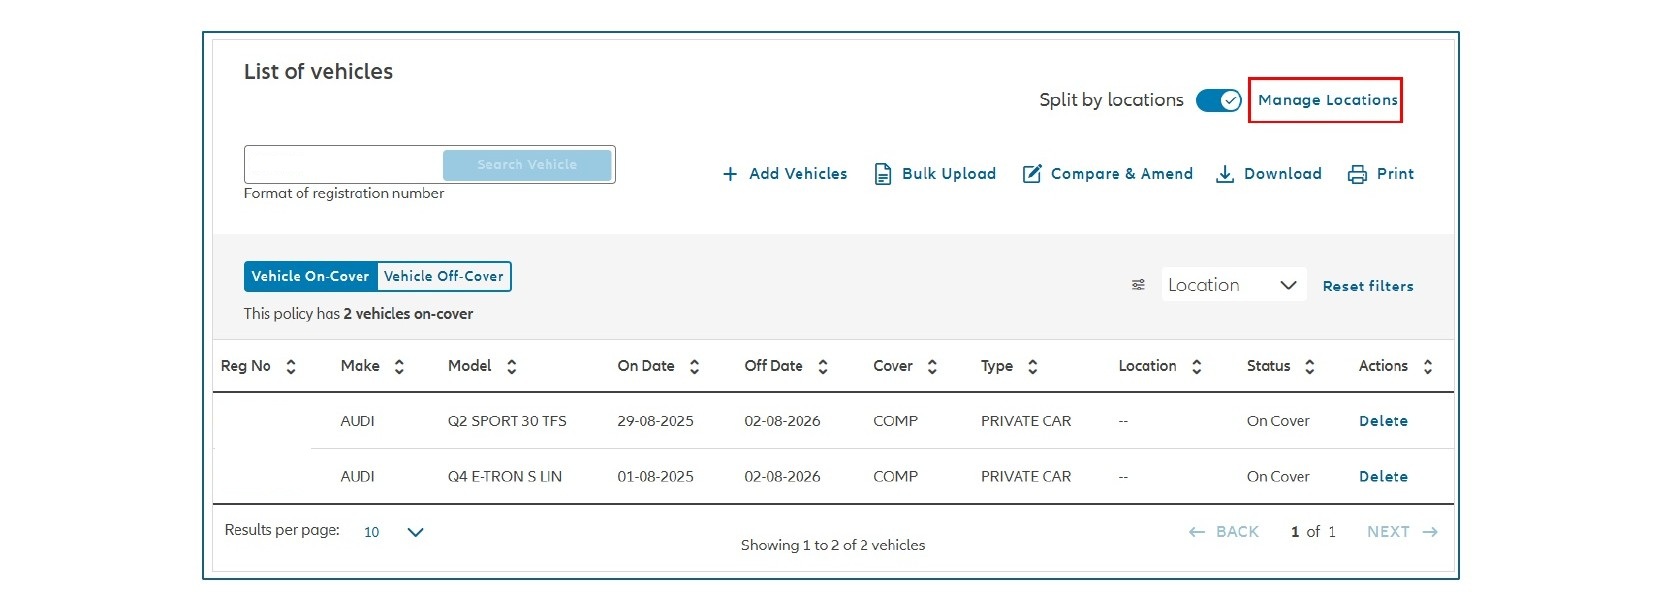Select the Vehicle On-Cover view
This screenshot has height=596, width=1654.
point(310,276)
